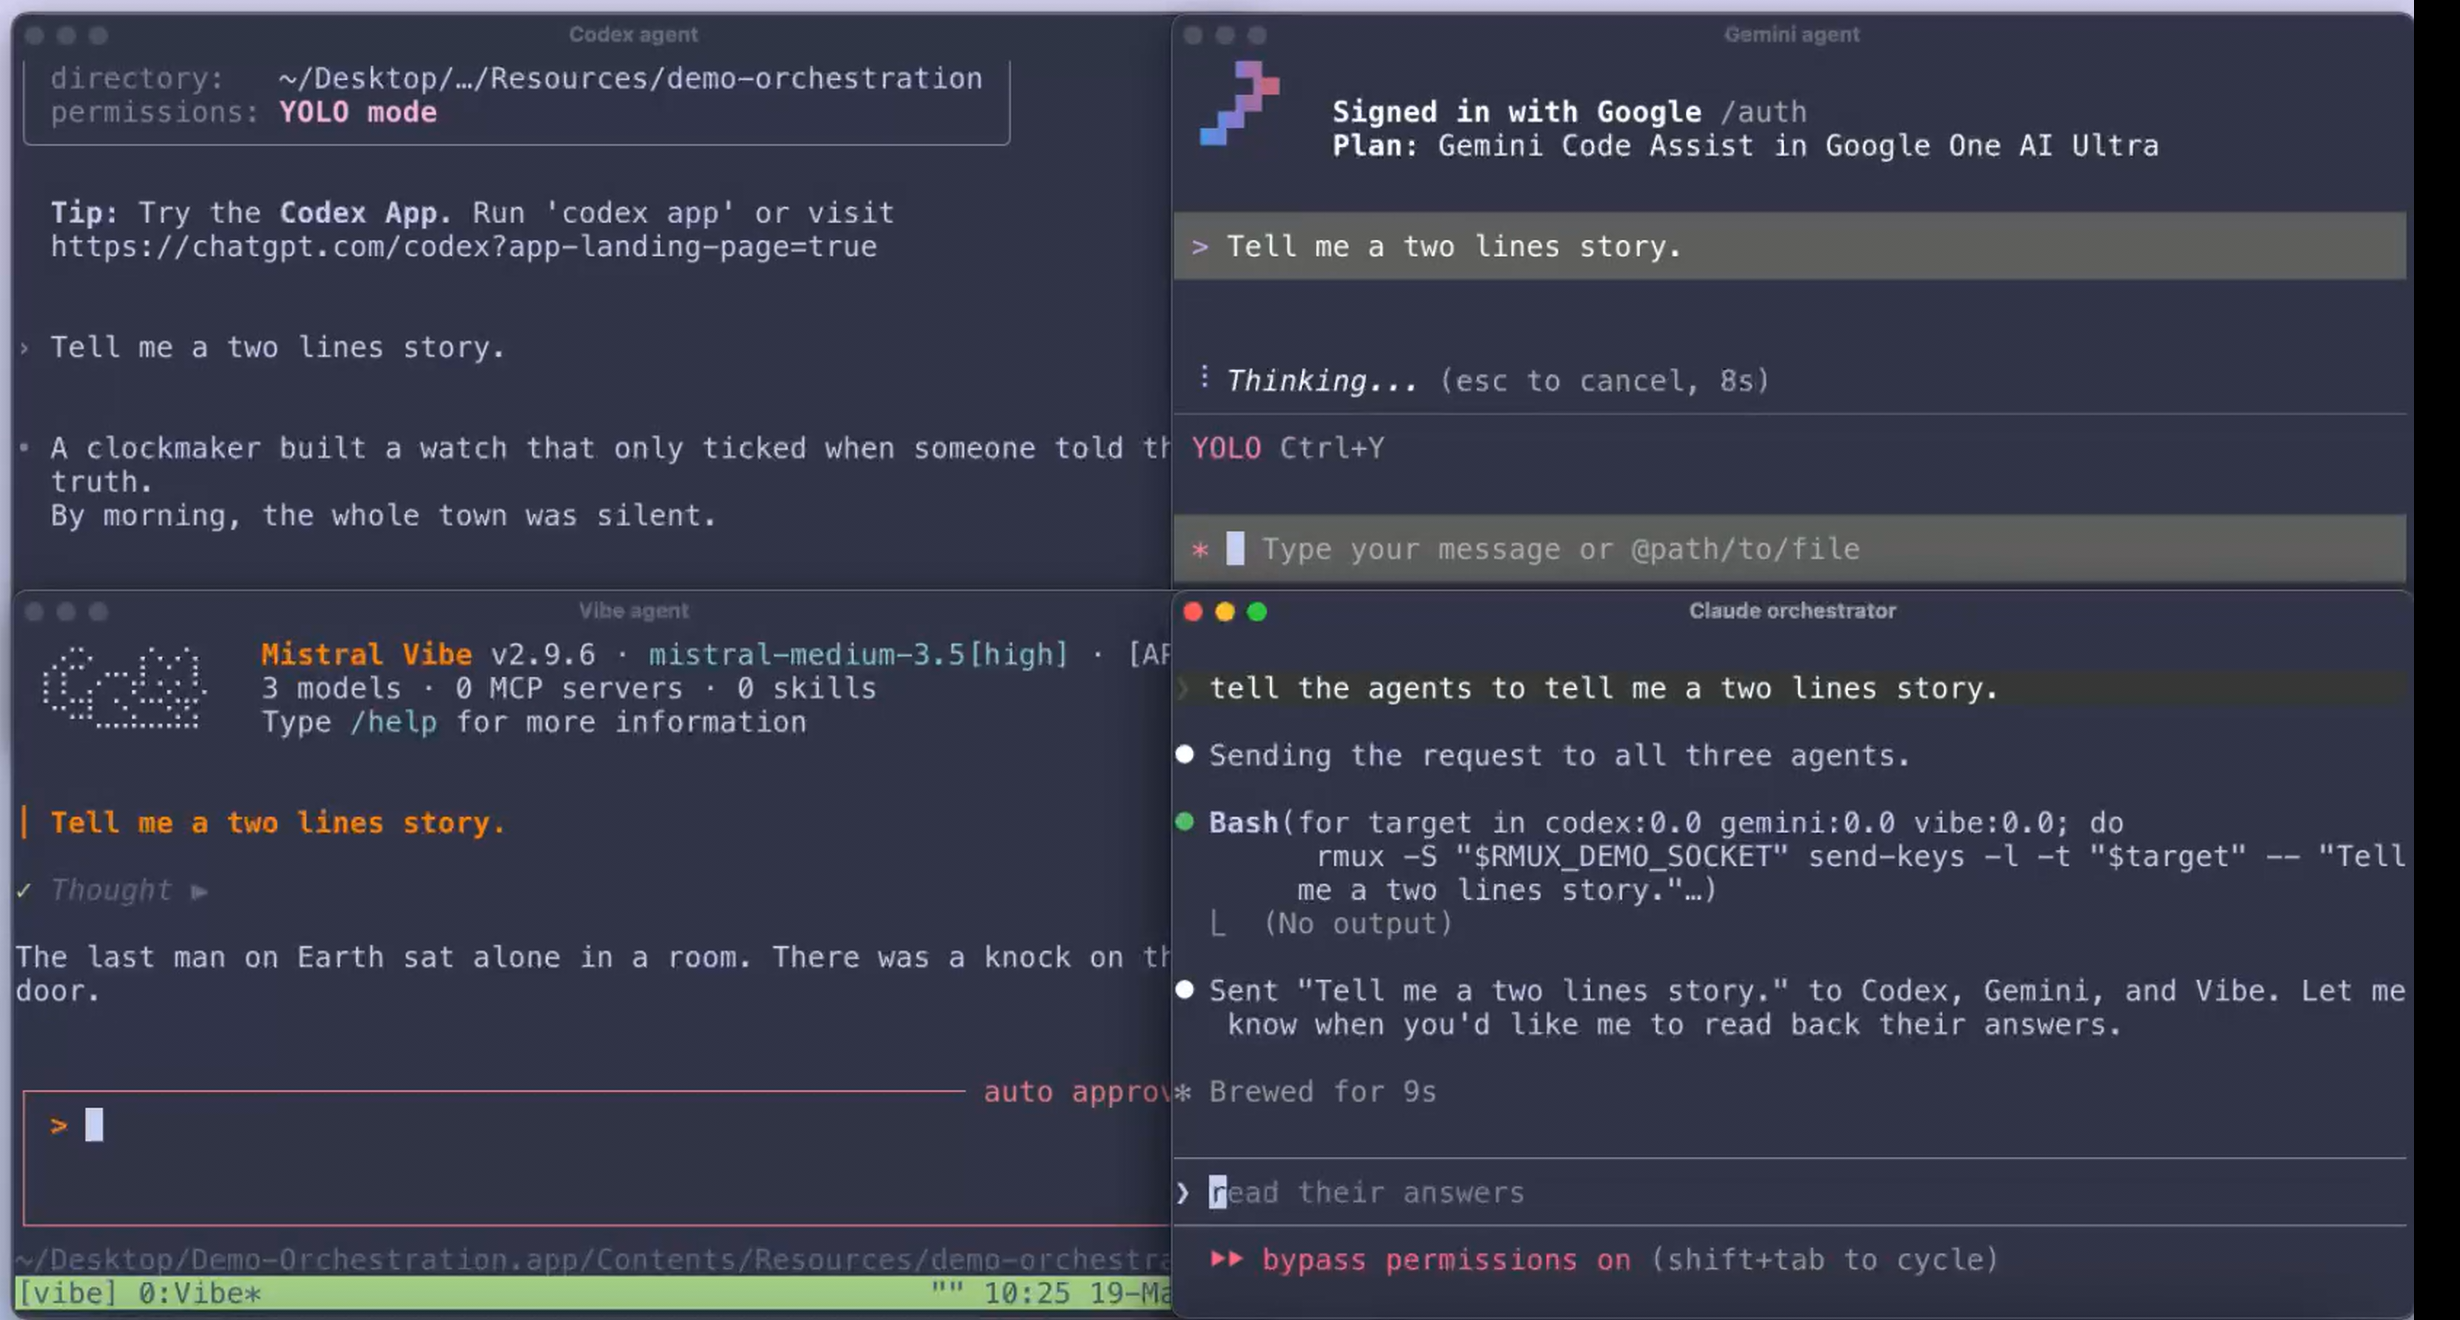Select the "[vibe] 0:Vibe*" tmux window tab
Image resolution: width=2460 pixels, height=1320 pixels.
(x=139, y=1293)
